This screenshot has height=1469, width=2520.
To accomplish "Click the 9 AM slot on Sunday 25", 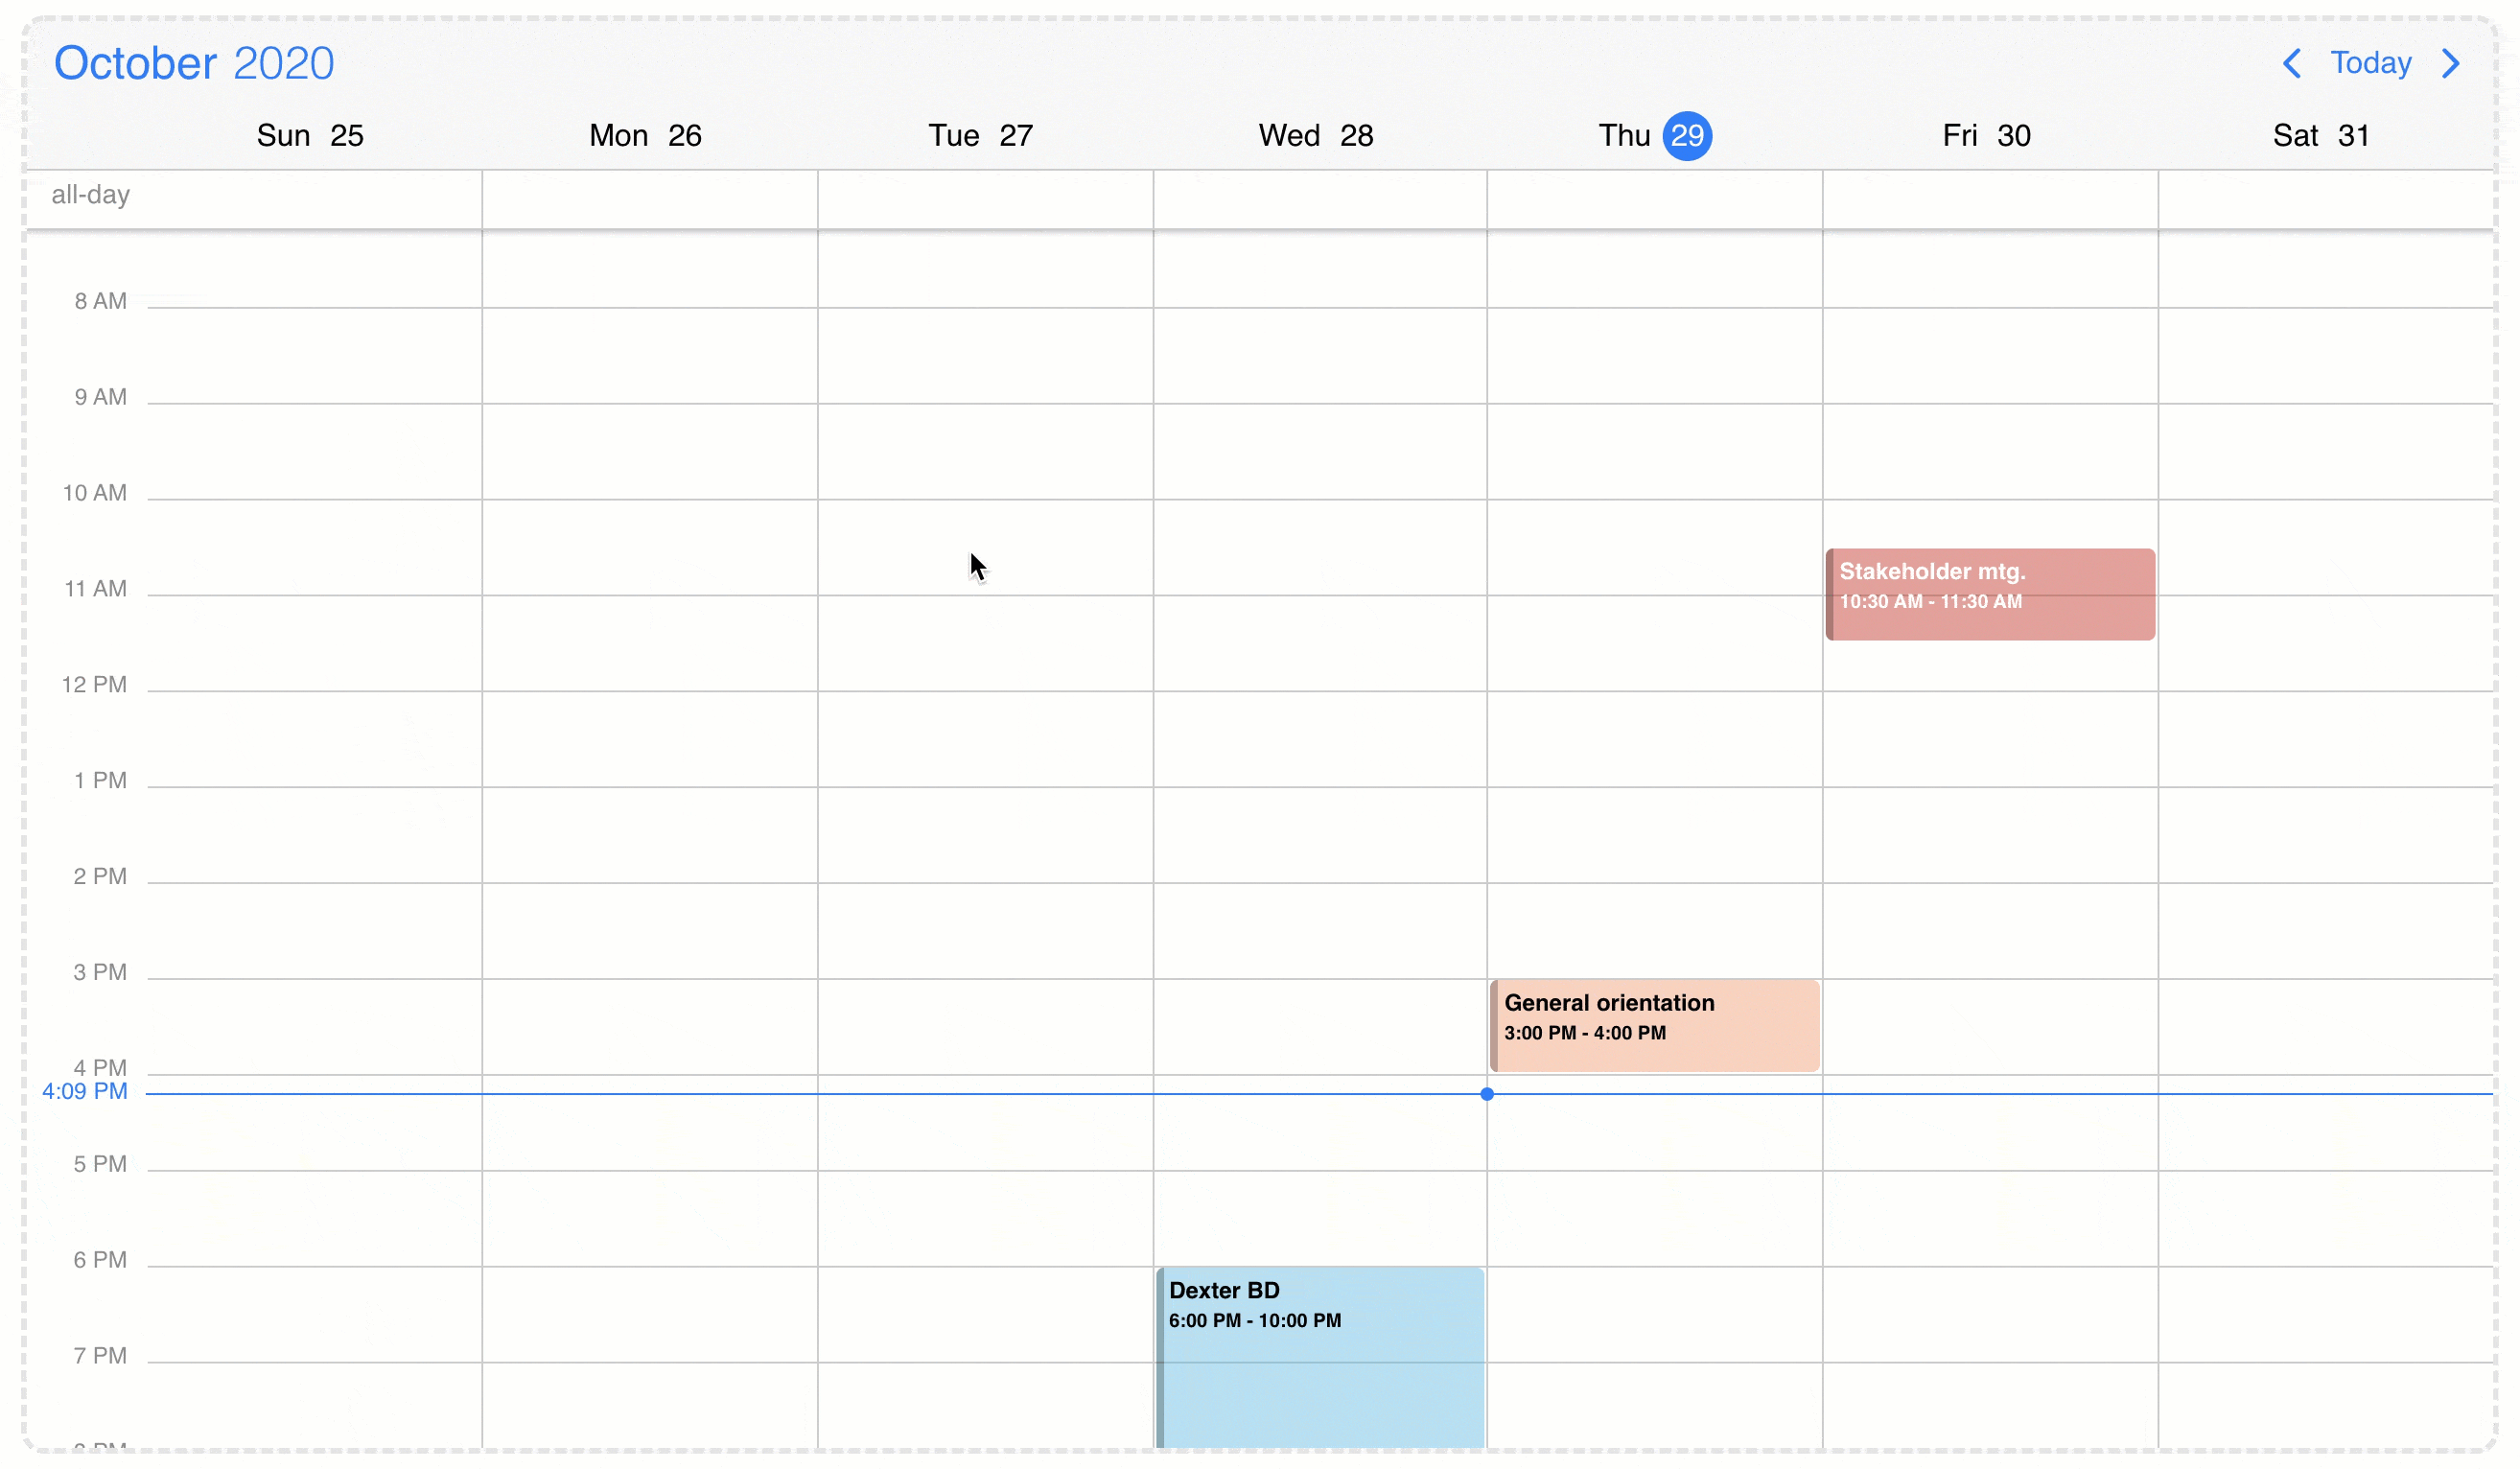I will click(315, 451).
